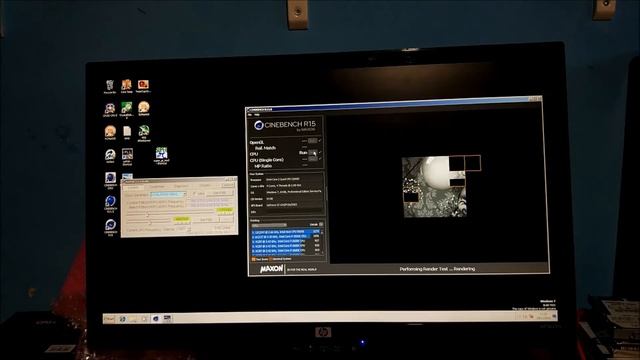The height and width of the screenshot is (360, 640).
Task: Open the File menu in Cinebench
Action: pos(250,115)
